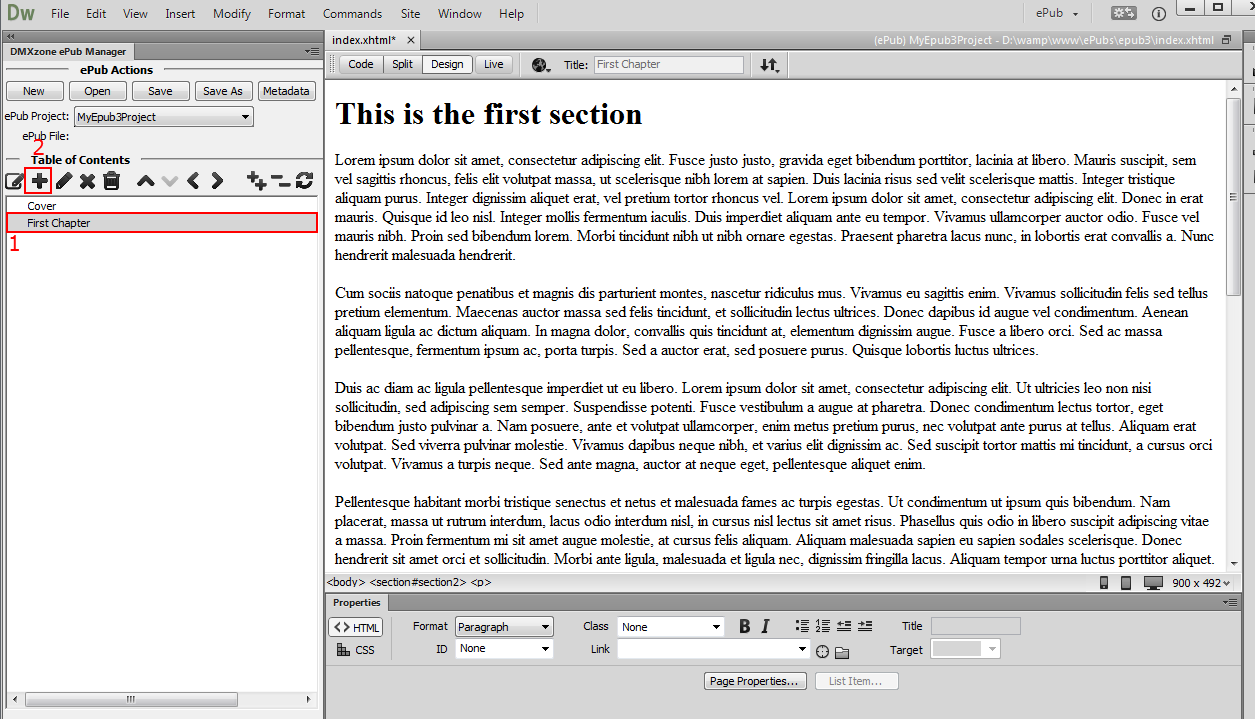The image size is (1255, 719).
Task: Apply text outdent in Properties
Action: (x=844, y=626)
